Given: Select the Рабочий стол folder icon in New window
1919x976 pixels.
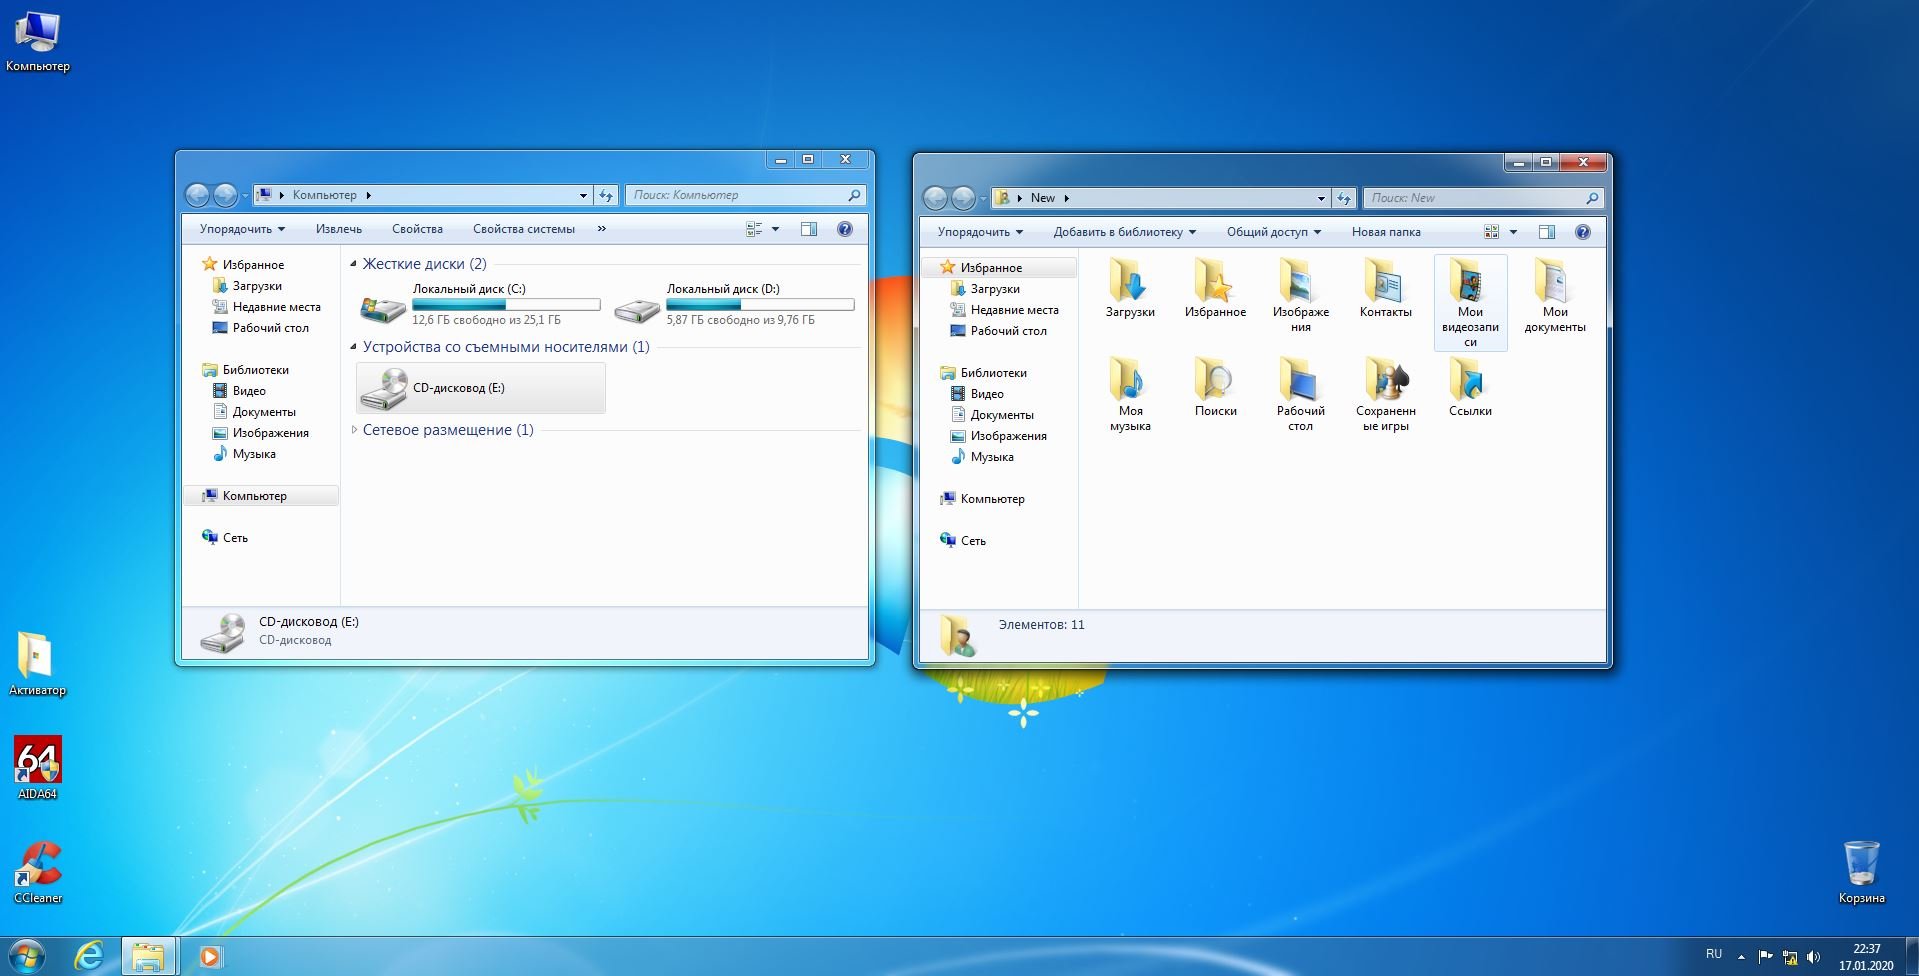Looking at the screenshot, I should tap(1300, 395).
